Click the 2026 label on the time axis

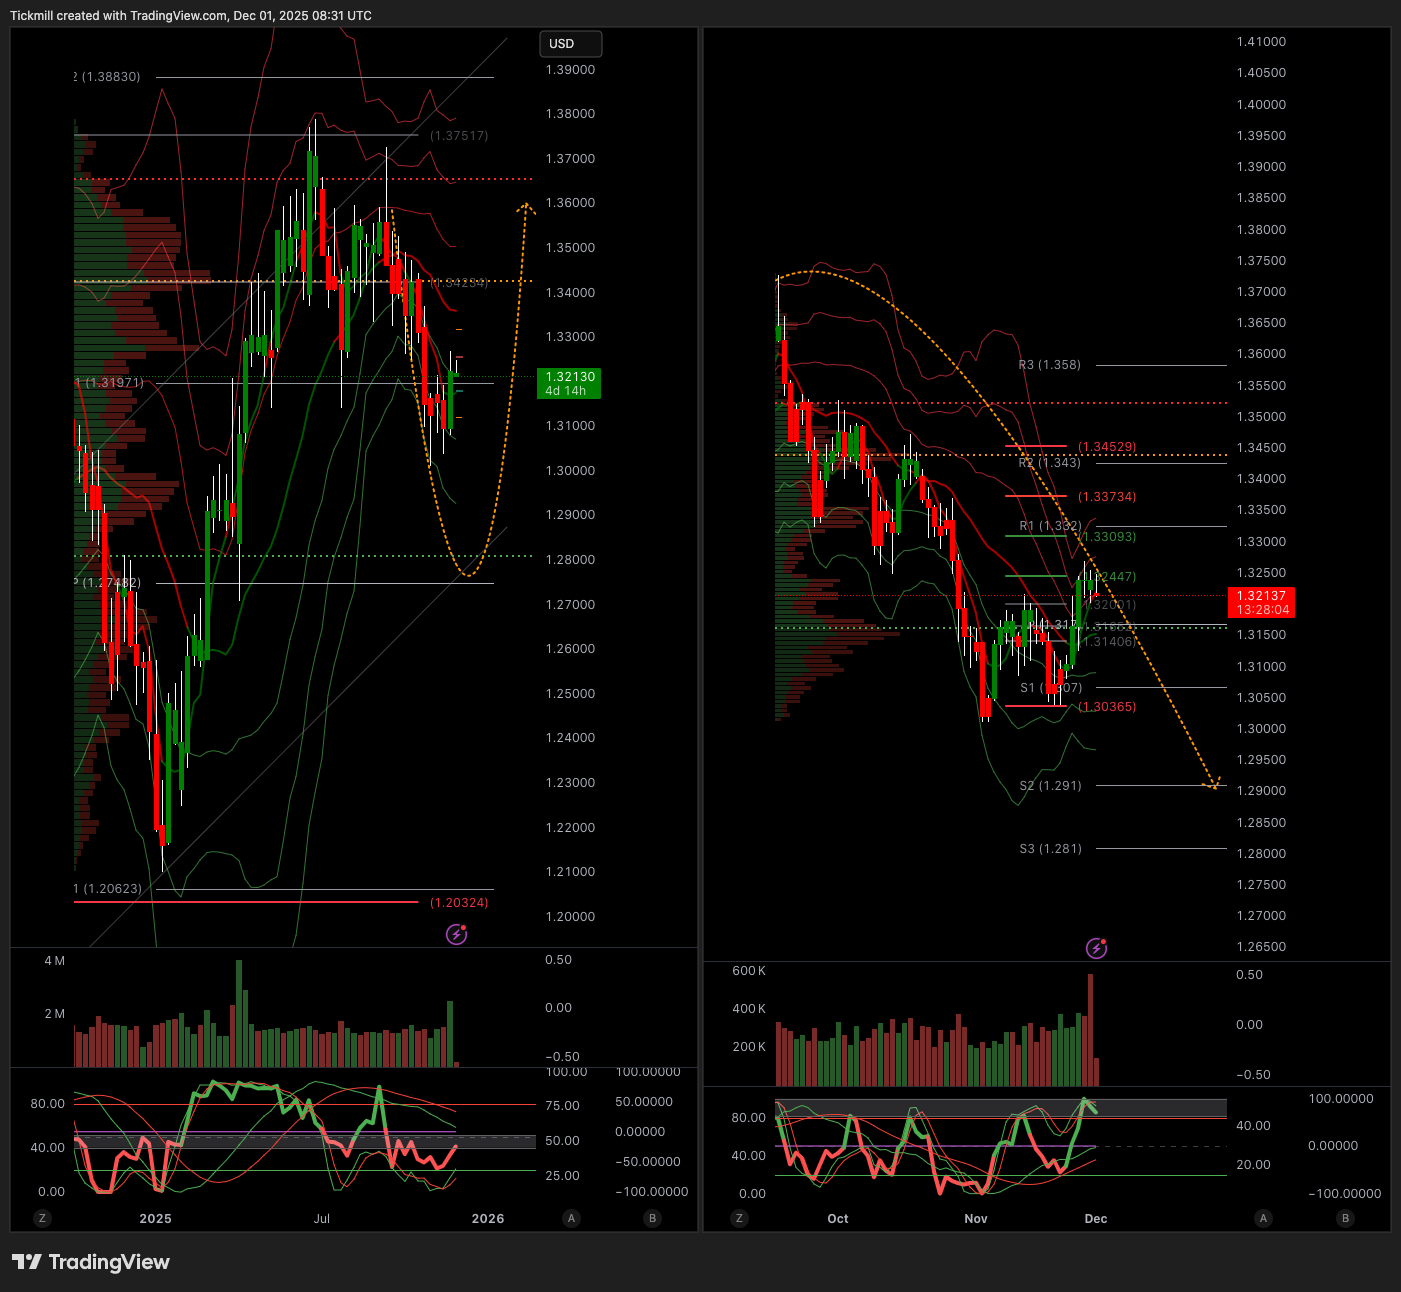pos(487,1218)
